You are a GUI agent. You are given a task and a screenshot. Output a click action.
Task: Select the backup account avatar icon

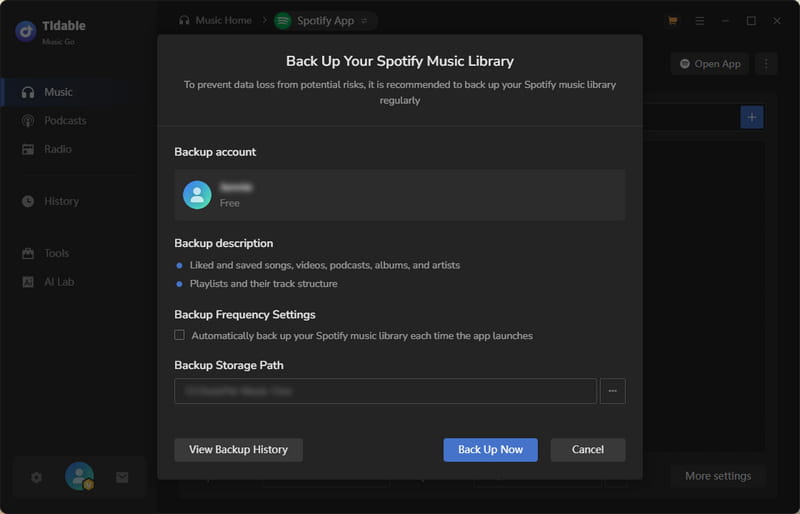tap(197, 194)
